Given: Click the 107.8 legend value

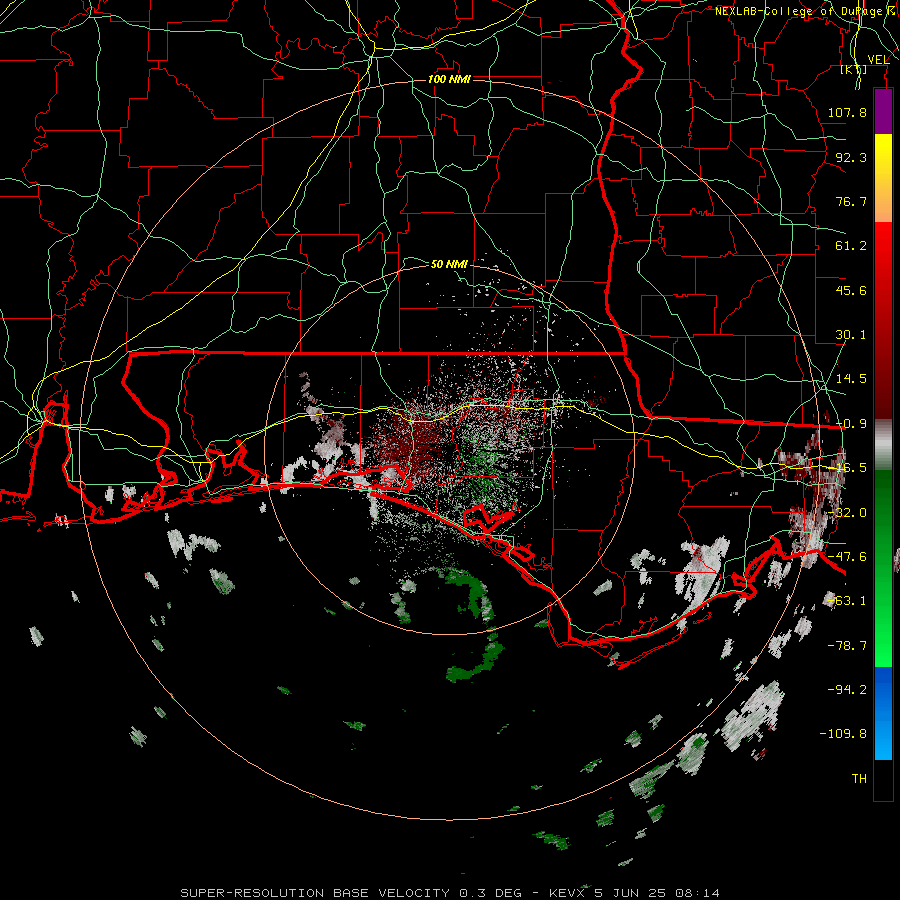Looking at the screenshot, I should coord(847,112).
